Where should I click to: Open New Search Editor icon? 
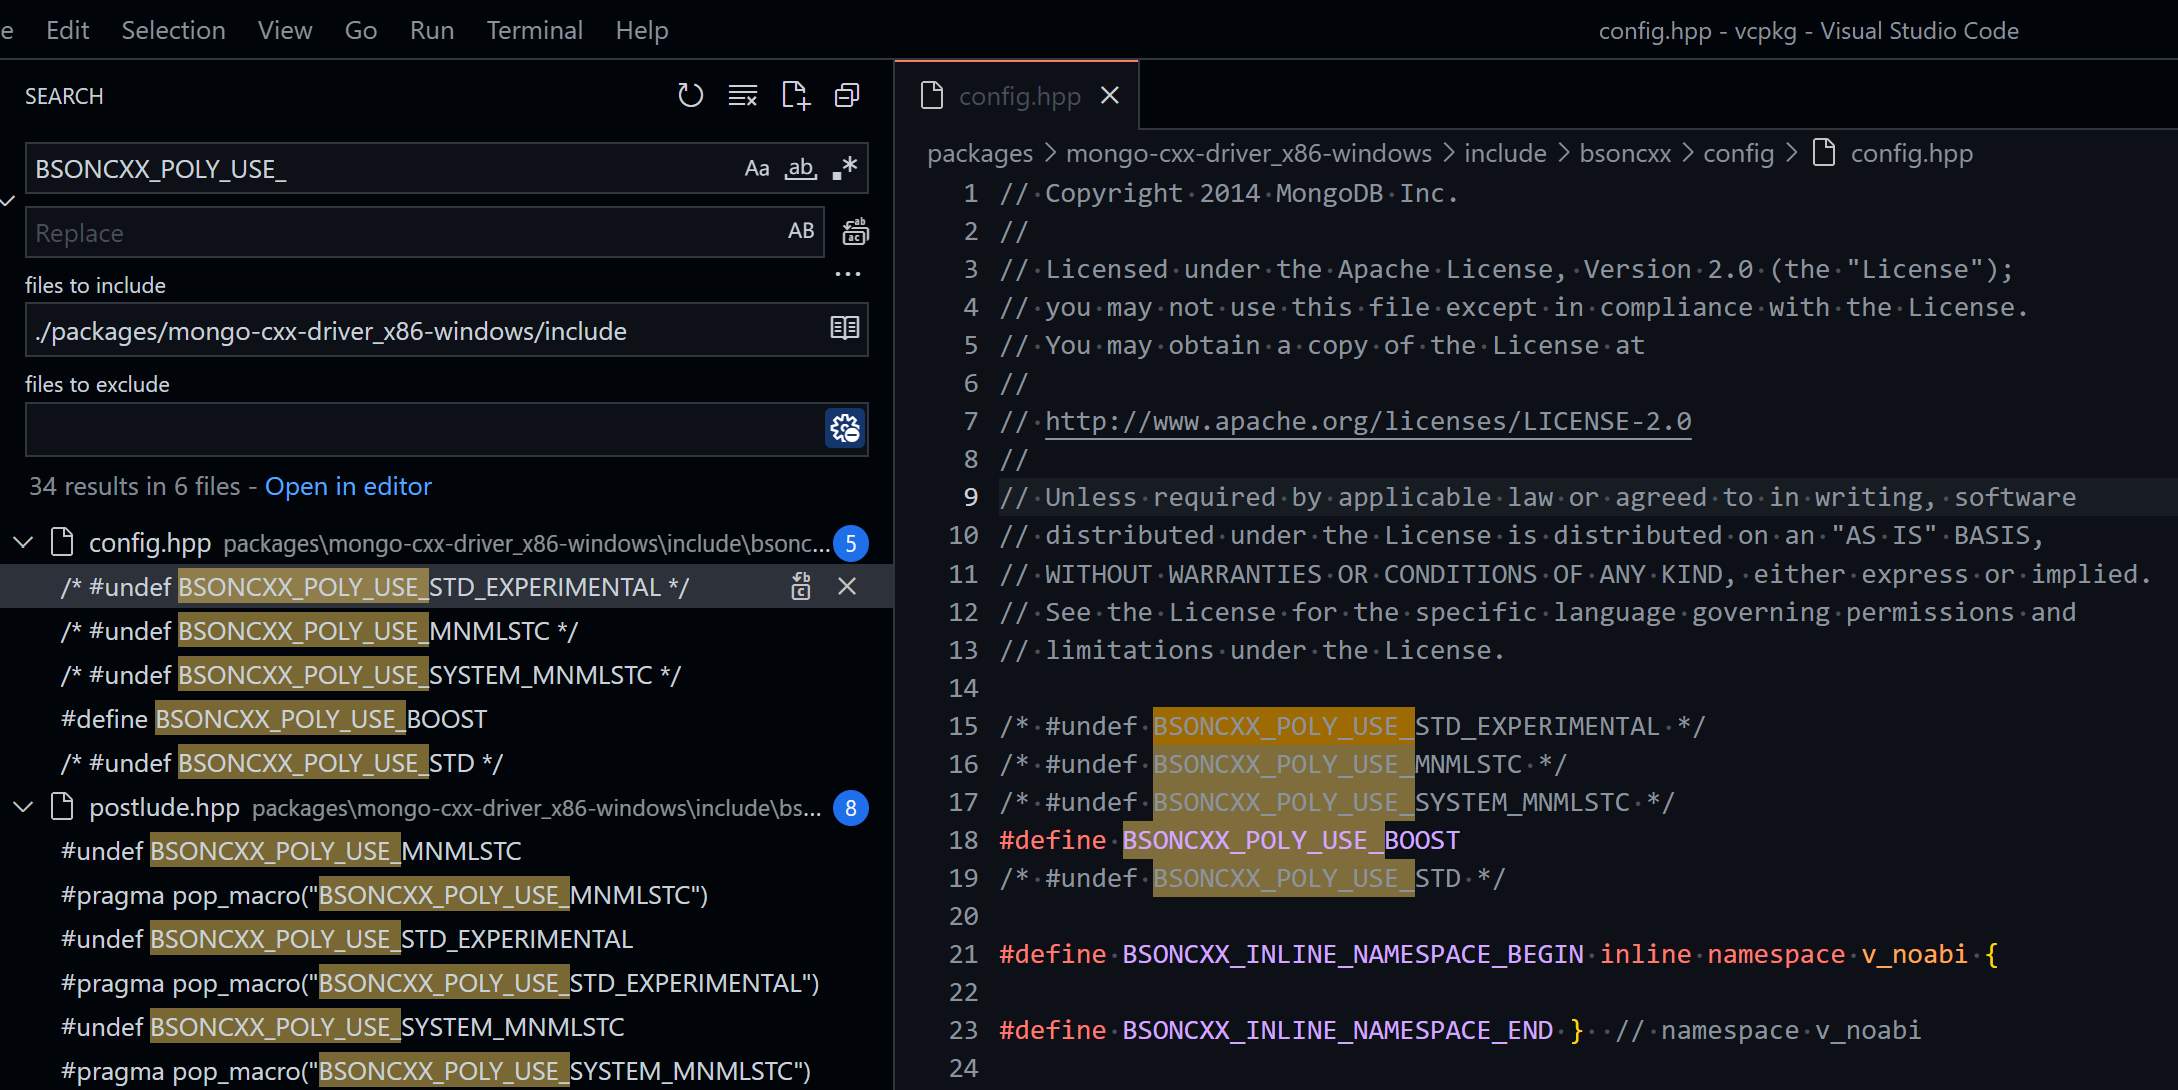click(795, 96)
